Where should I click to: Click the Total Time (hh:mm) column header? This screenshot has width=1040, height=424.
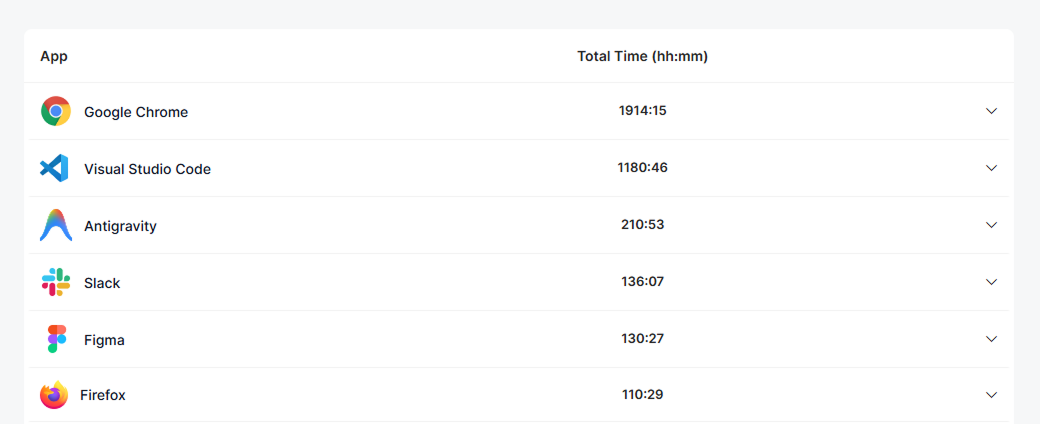click(x=642, y=56)
